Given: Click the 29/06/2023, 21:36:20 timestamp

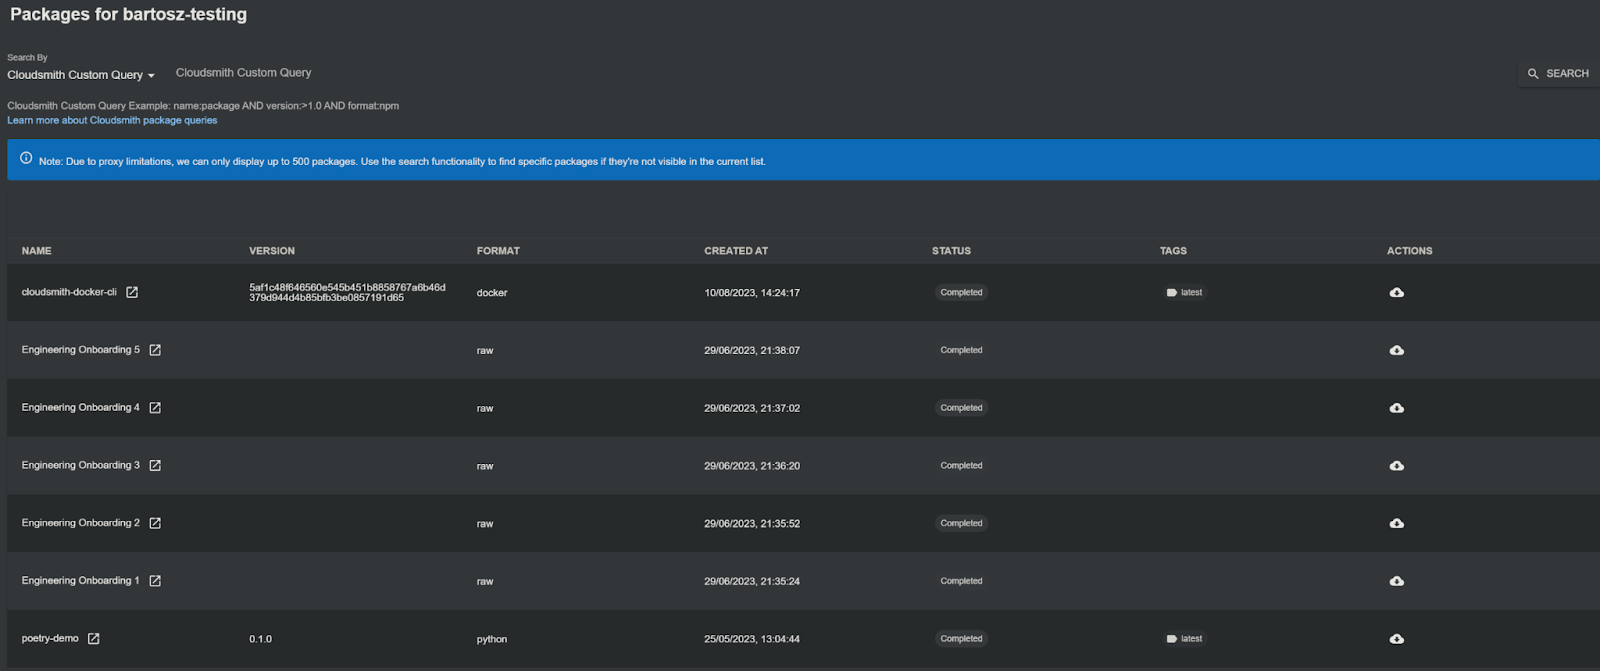Looking at the screenshot, I should pyautogui.click(x=752, y=466).
